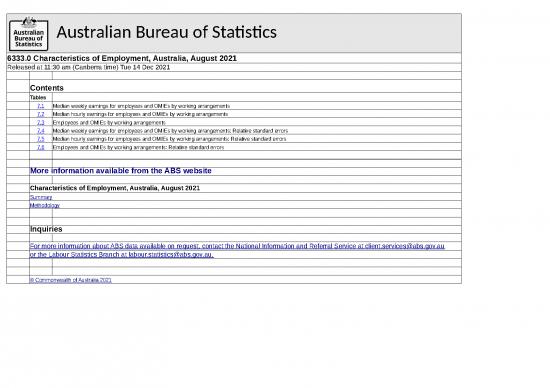The image size is (550, 388).
Task: Open table 7.3 link
Action: (x=41, y=122)
